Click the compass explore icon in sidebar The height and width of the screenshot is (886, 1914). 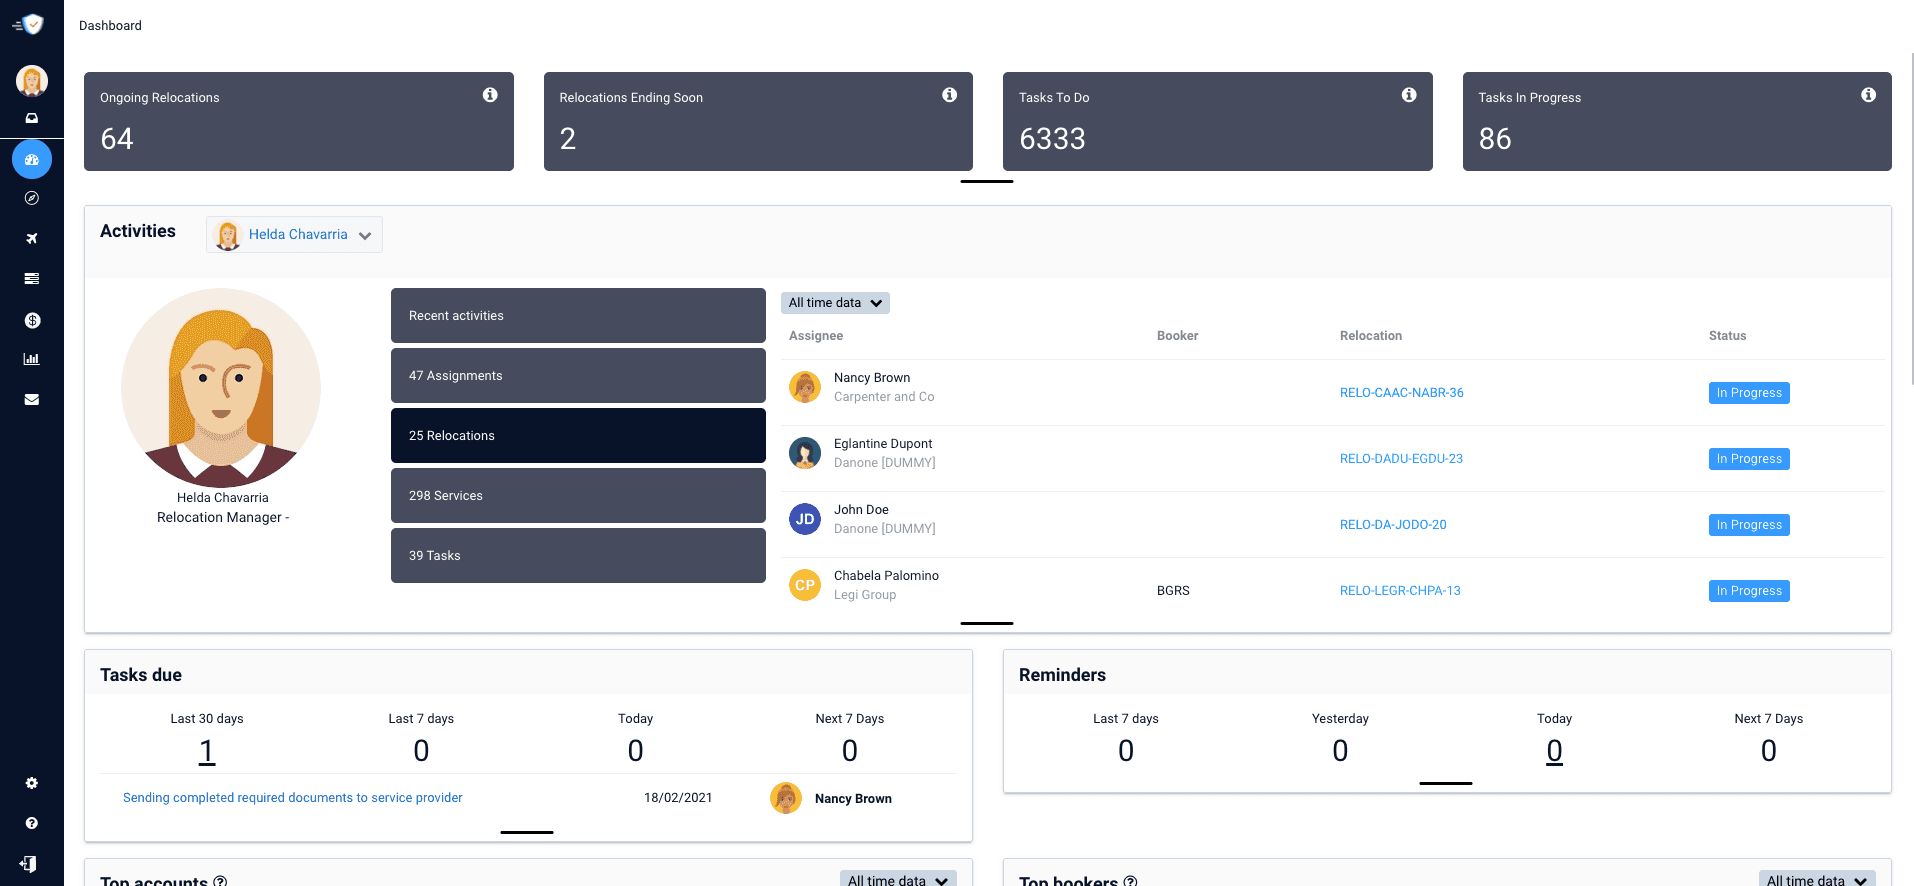click(32, 198)
